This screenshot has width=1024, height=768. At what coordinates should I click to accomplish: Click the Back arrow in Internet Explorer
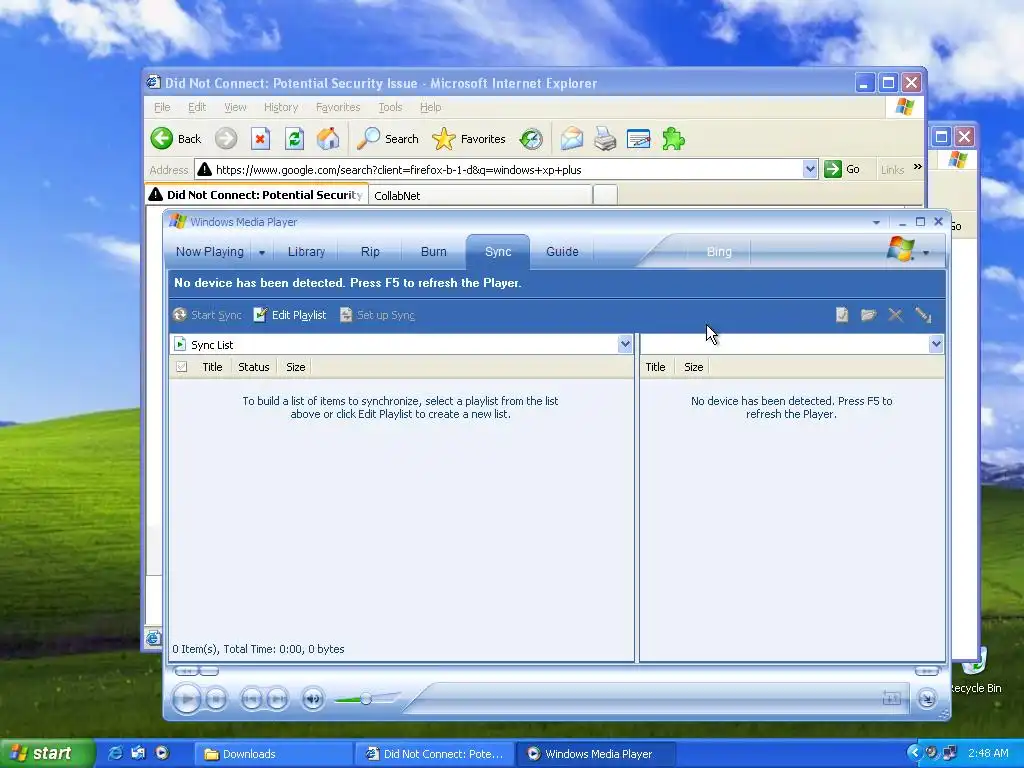click(162, 138)
